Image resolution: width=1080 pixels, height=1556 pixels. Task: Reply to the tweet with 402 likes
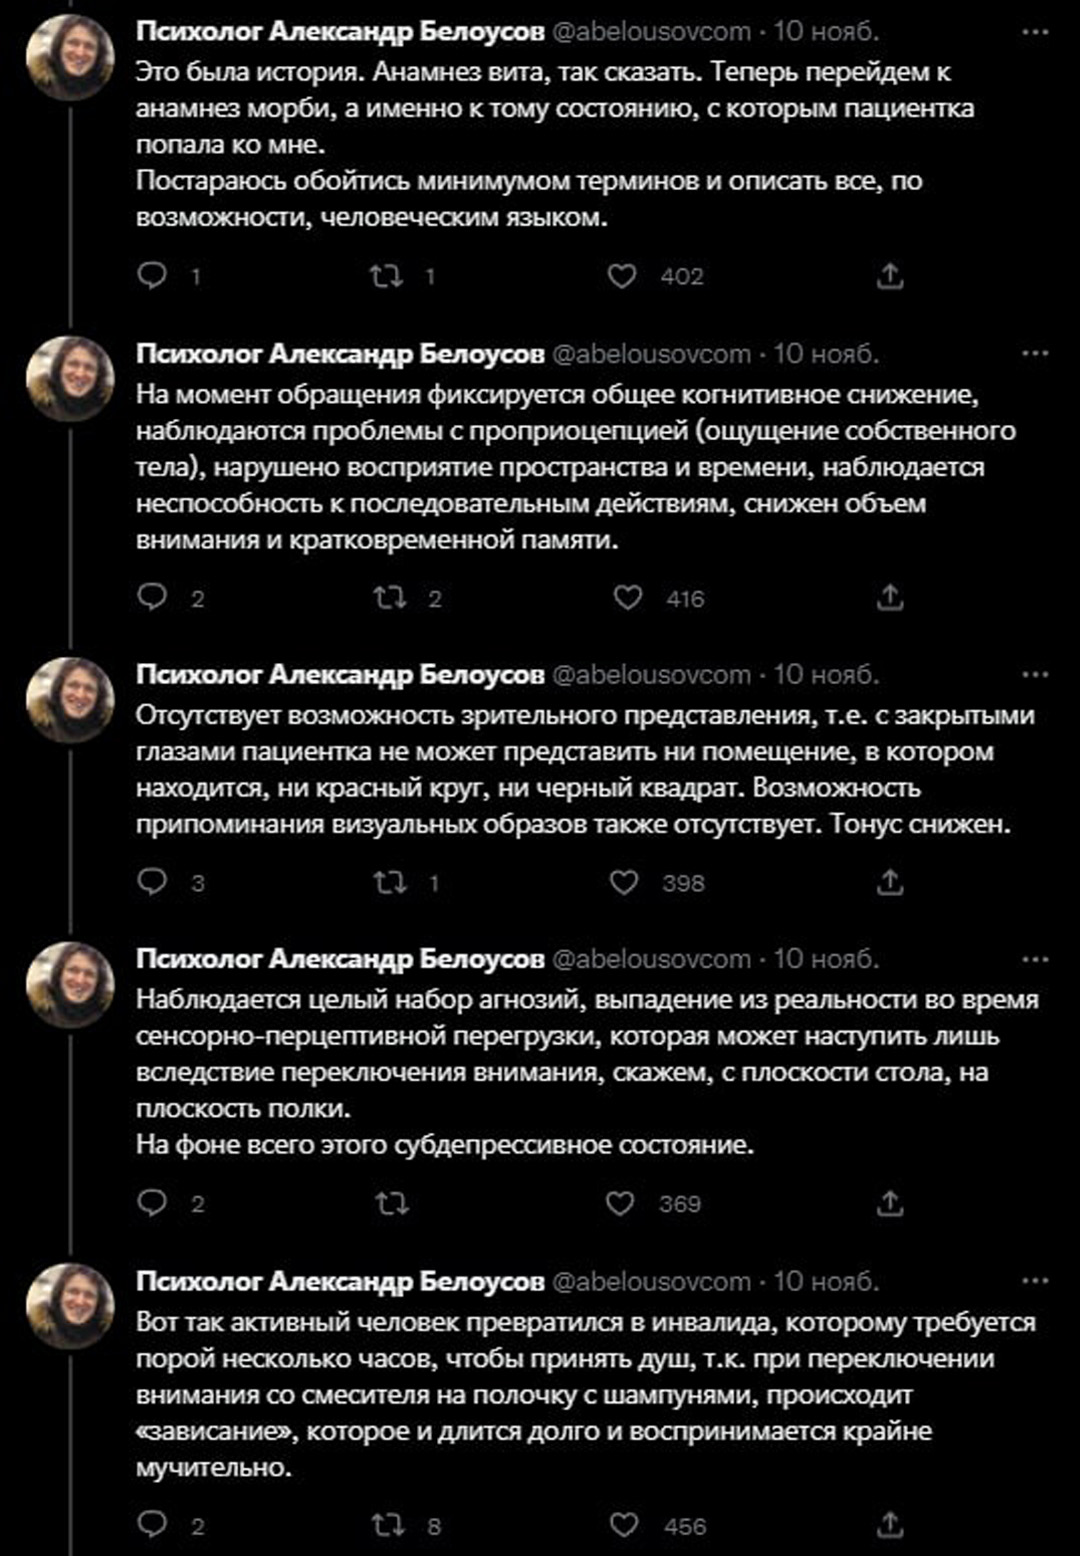click(x=152, y=275)
